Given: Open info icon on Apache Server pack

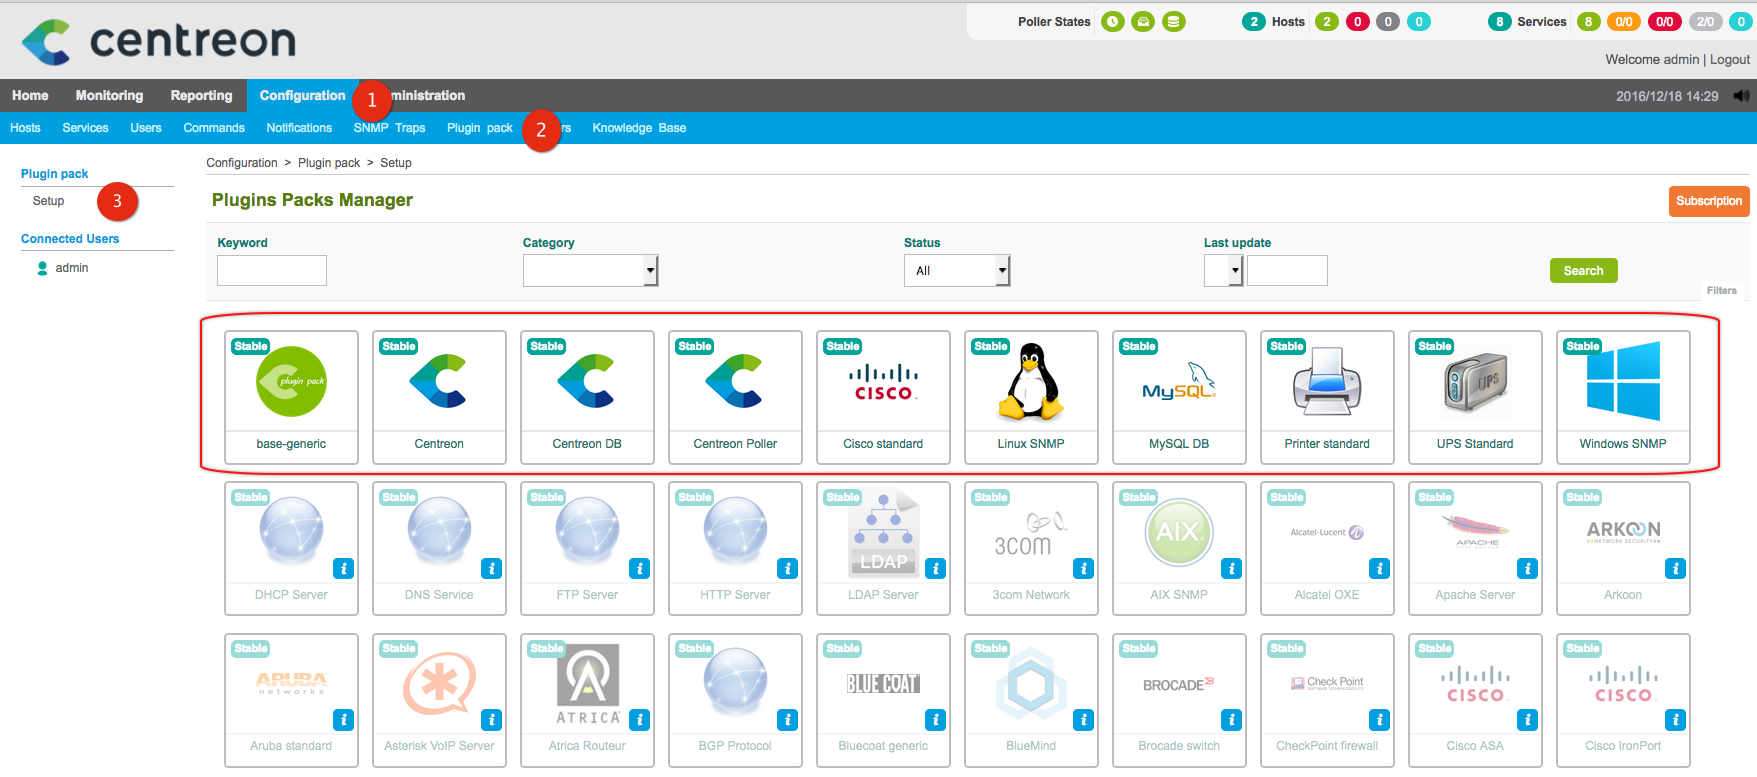Looking at the screenshot, I should click(x=1527, y=569).
